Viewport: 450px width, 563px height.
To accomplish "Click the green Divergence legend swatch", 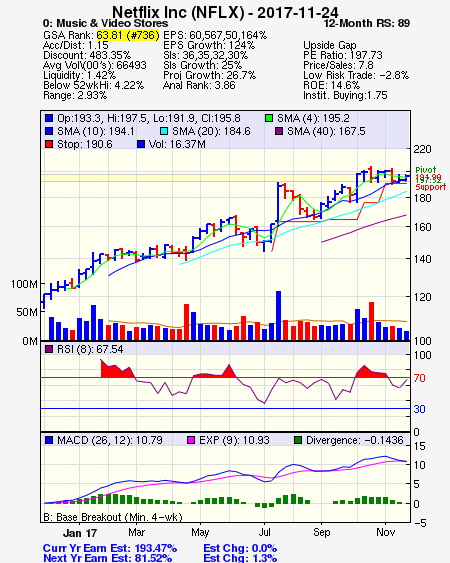I will tap(298, 440).
